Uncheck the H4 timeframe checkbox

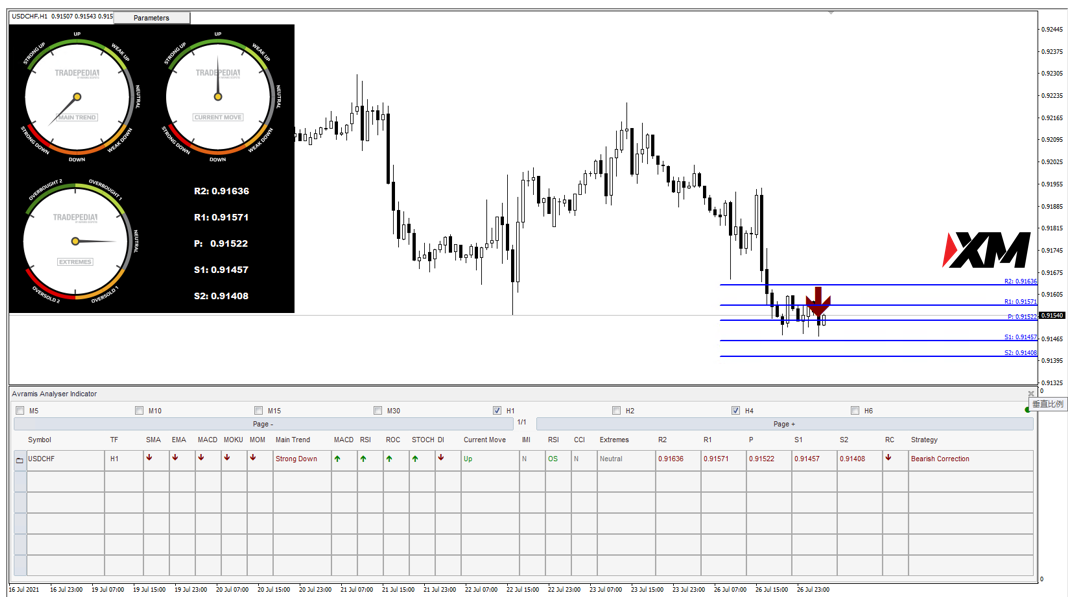(x=736, y=411)
